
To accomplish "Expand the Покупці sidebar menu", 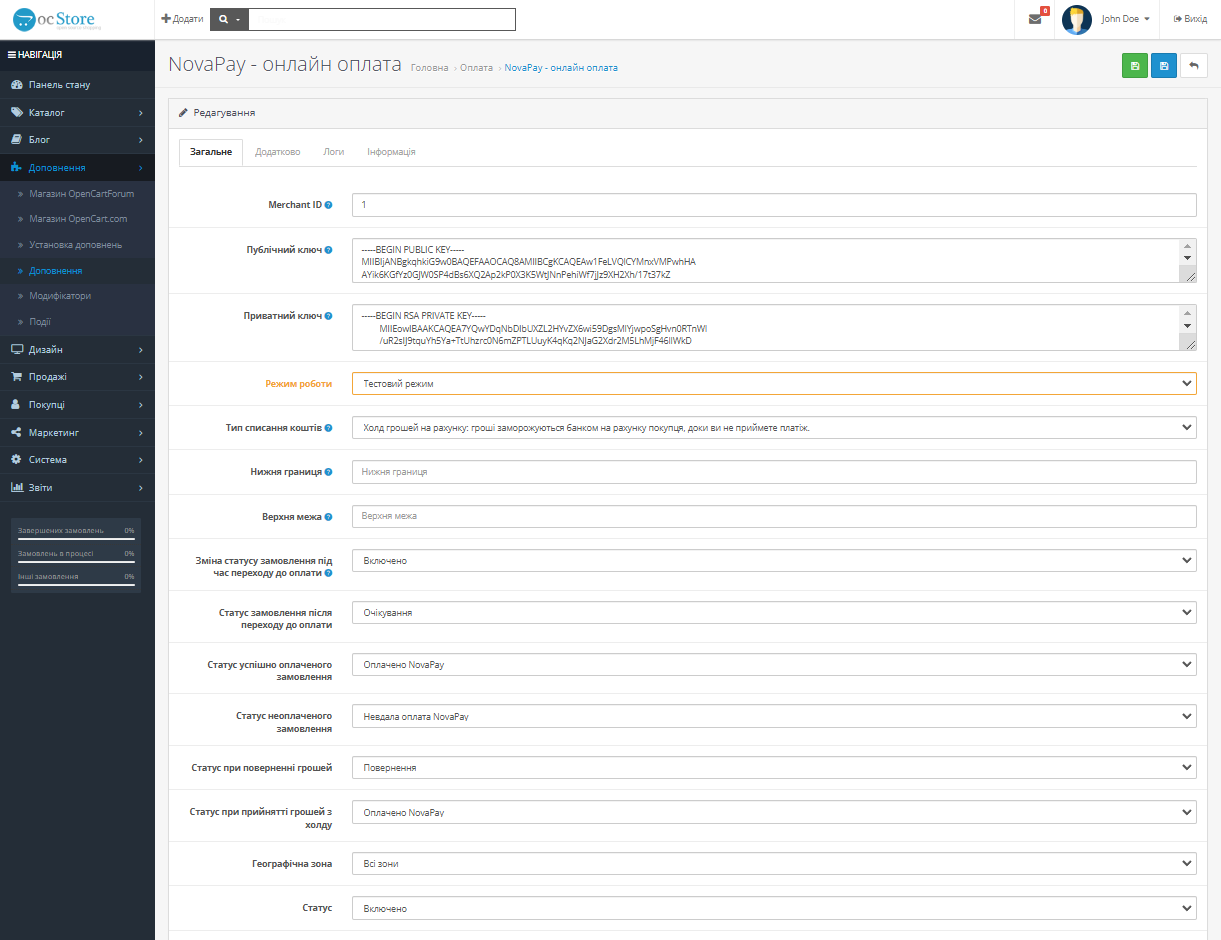I will click(x=77, y=405).
